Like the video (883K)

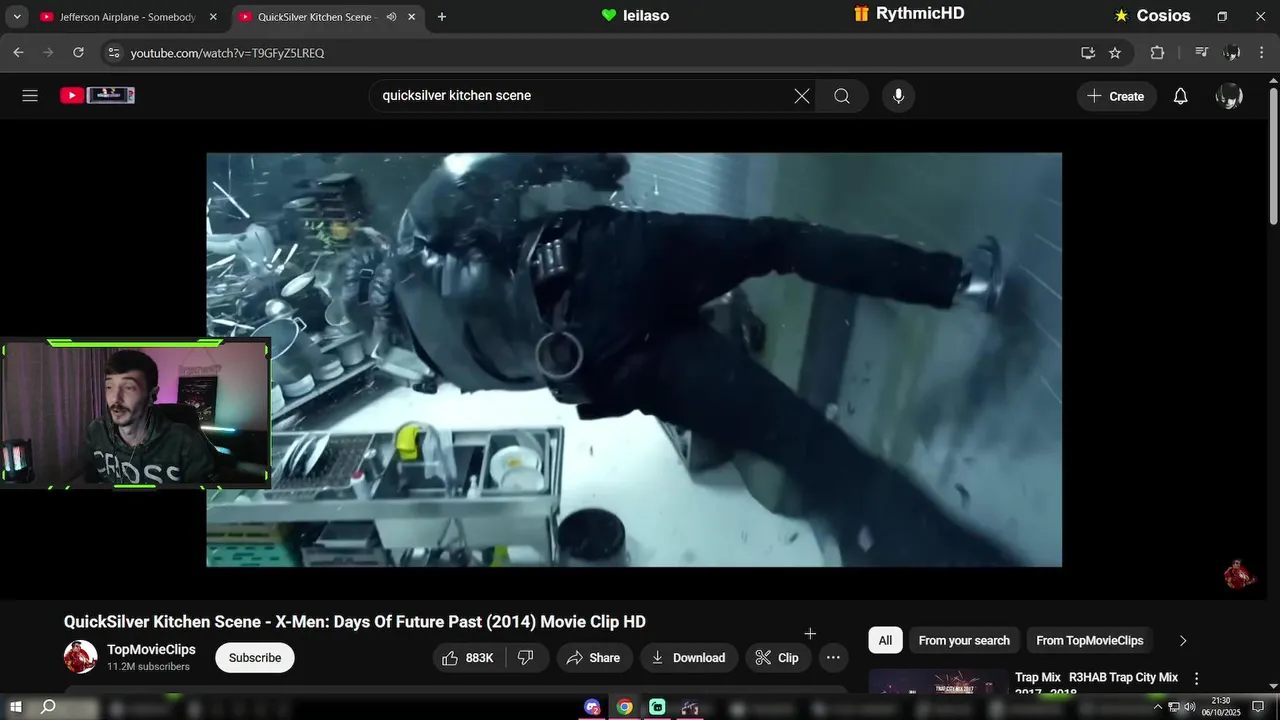[x=469, y=657]
